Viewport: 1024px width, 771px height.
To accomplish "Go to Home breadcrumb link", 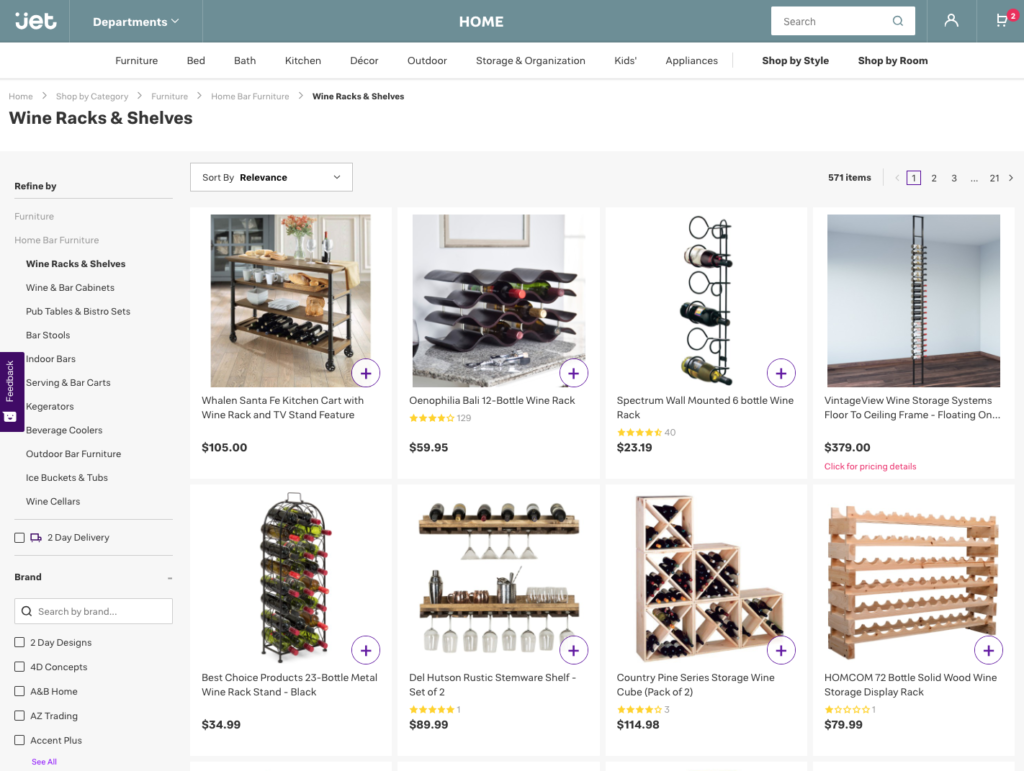I will (20, 96).
